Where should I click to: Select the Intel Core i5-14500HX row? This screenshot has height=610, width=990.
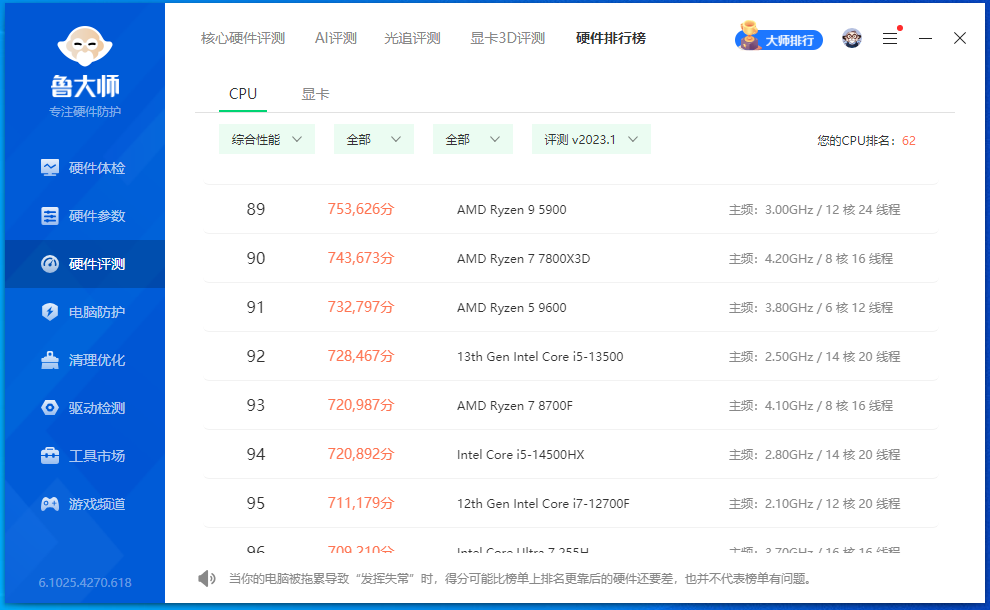(571, 455)
